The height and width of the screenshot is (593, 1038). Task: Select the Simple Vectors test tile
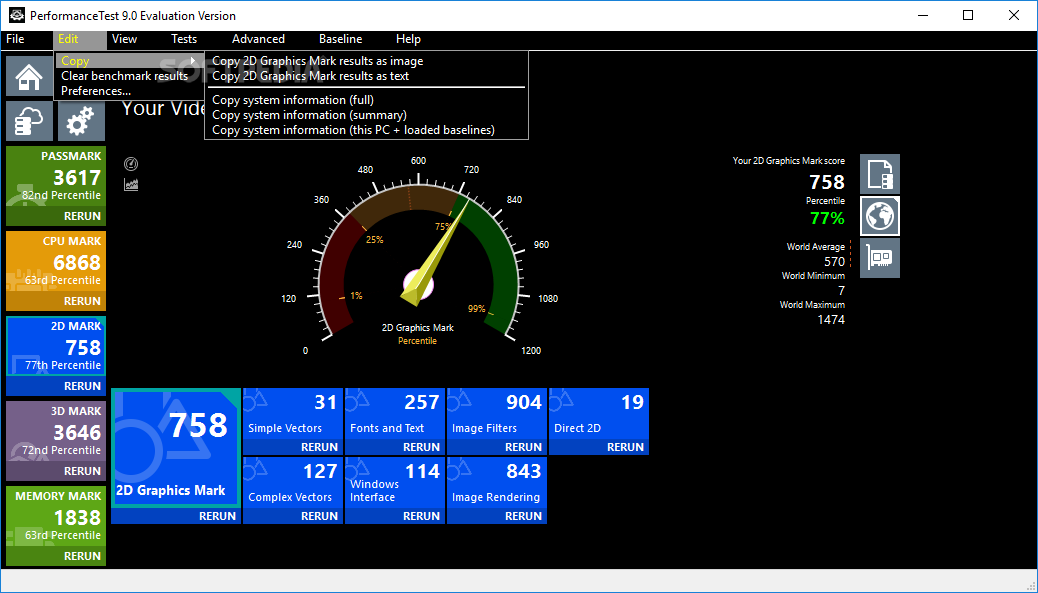coord(293,414)
